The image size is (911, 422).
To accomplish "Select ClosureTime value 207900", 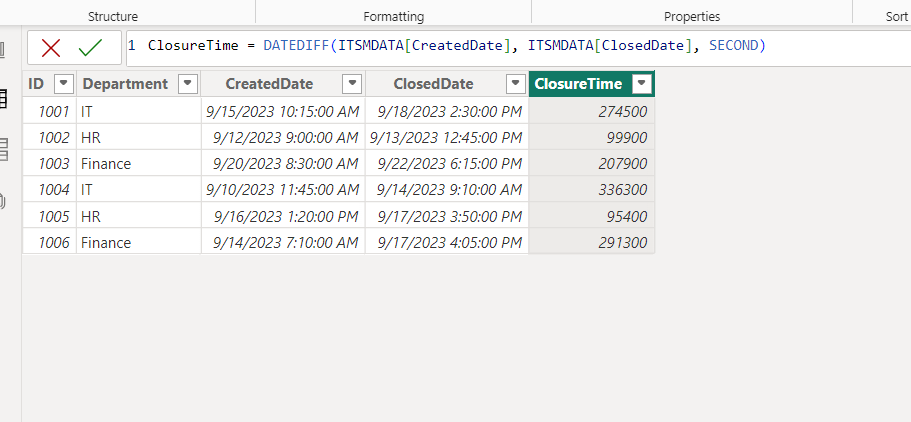I will [x=592, y=163].
